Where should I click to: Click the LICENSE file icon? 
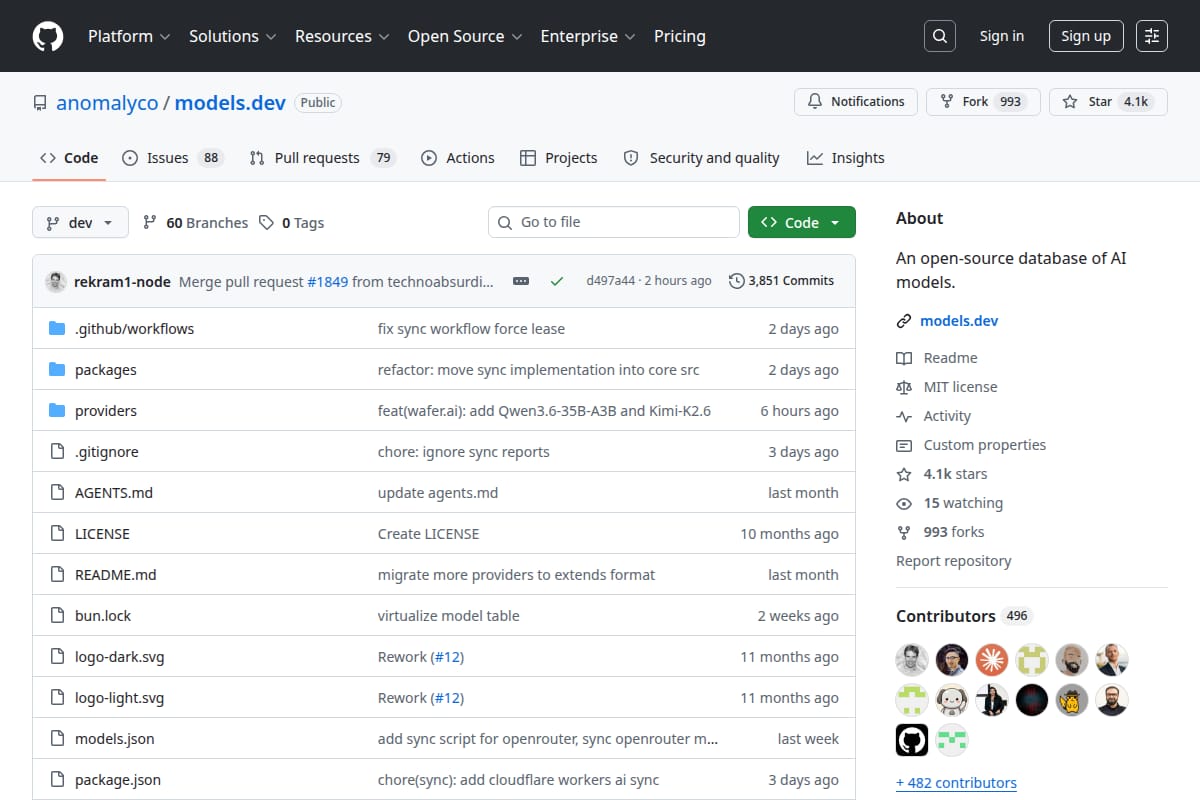tap(57, 534)
